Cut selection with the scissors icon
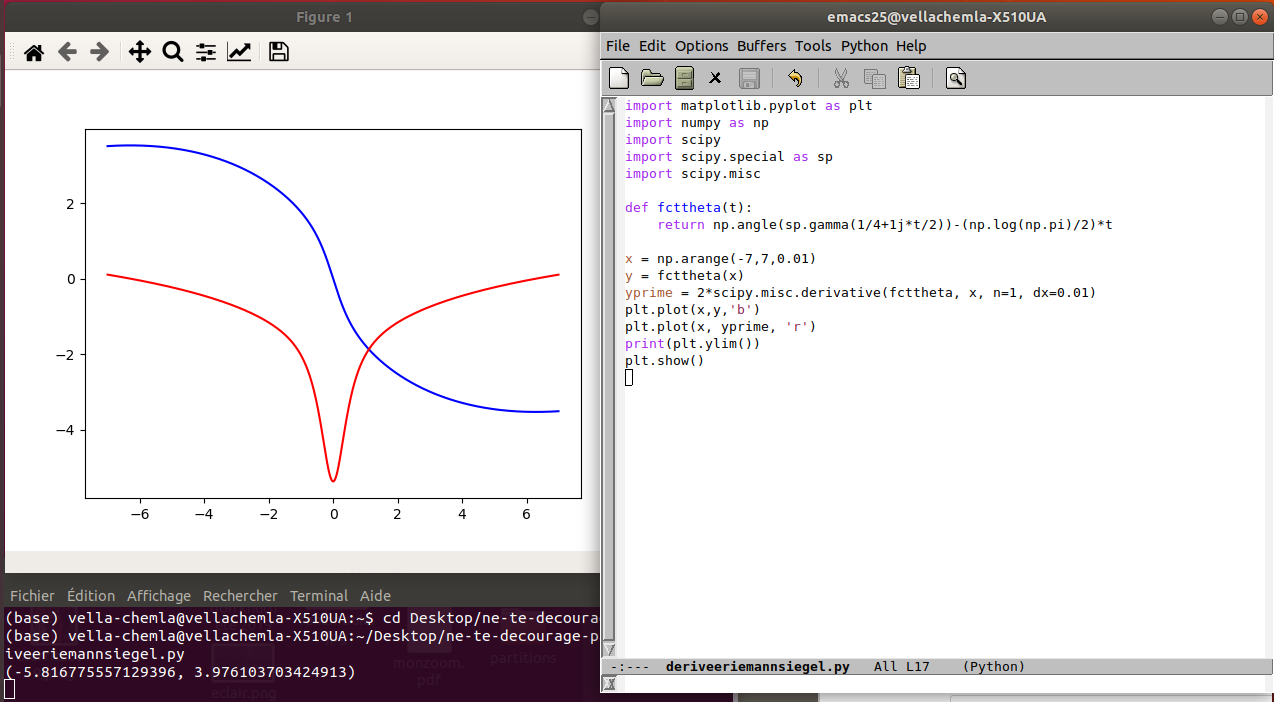The width and height of the screenshot is (1274, 702). point(841,78)
